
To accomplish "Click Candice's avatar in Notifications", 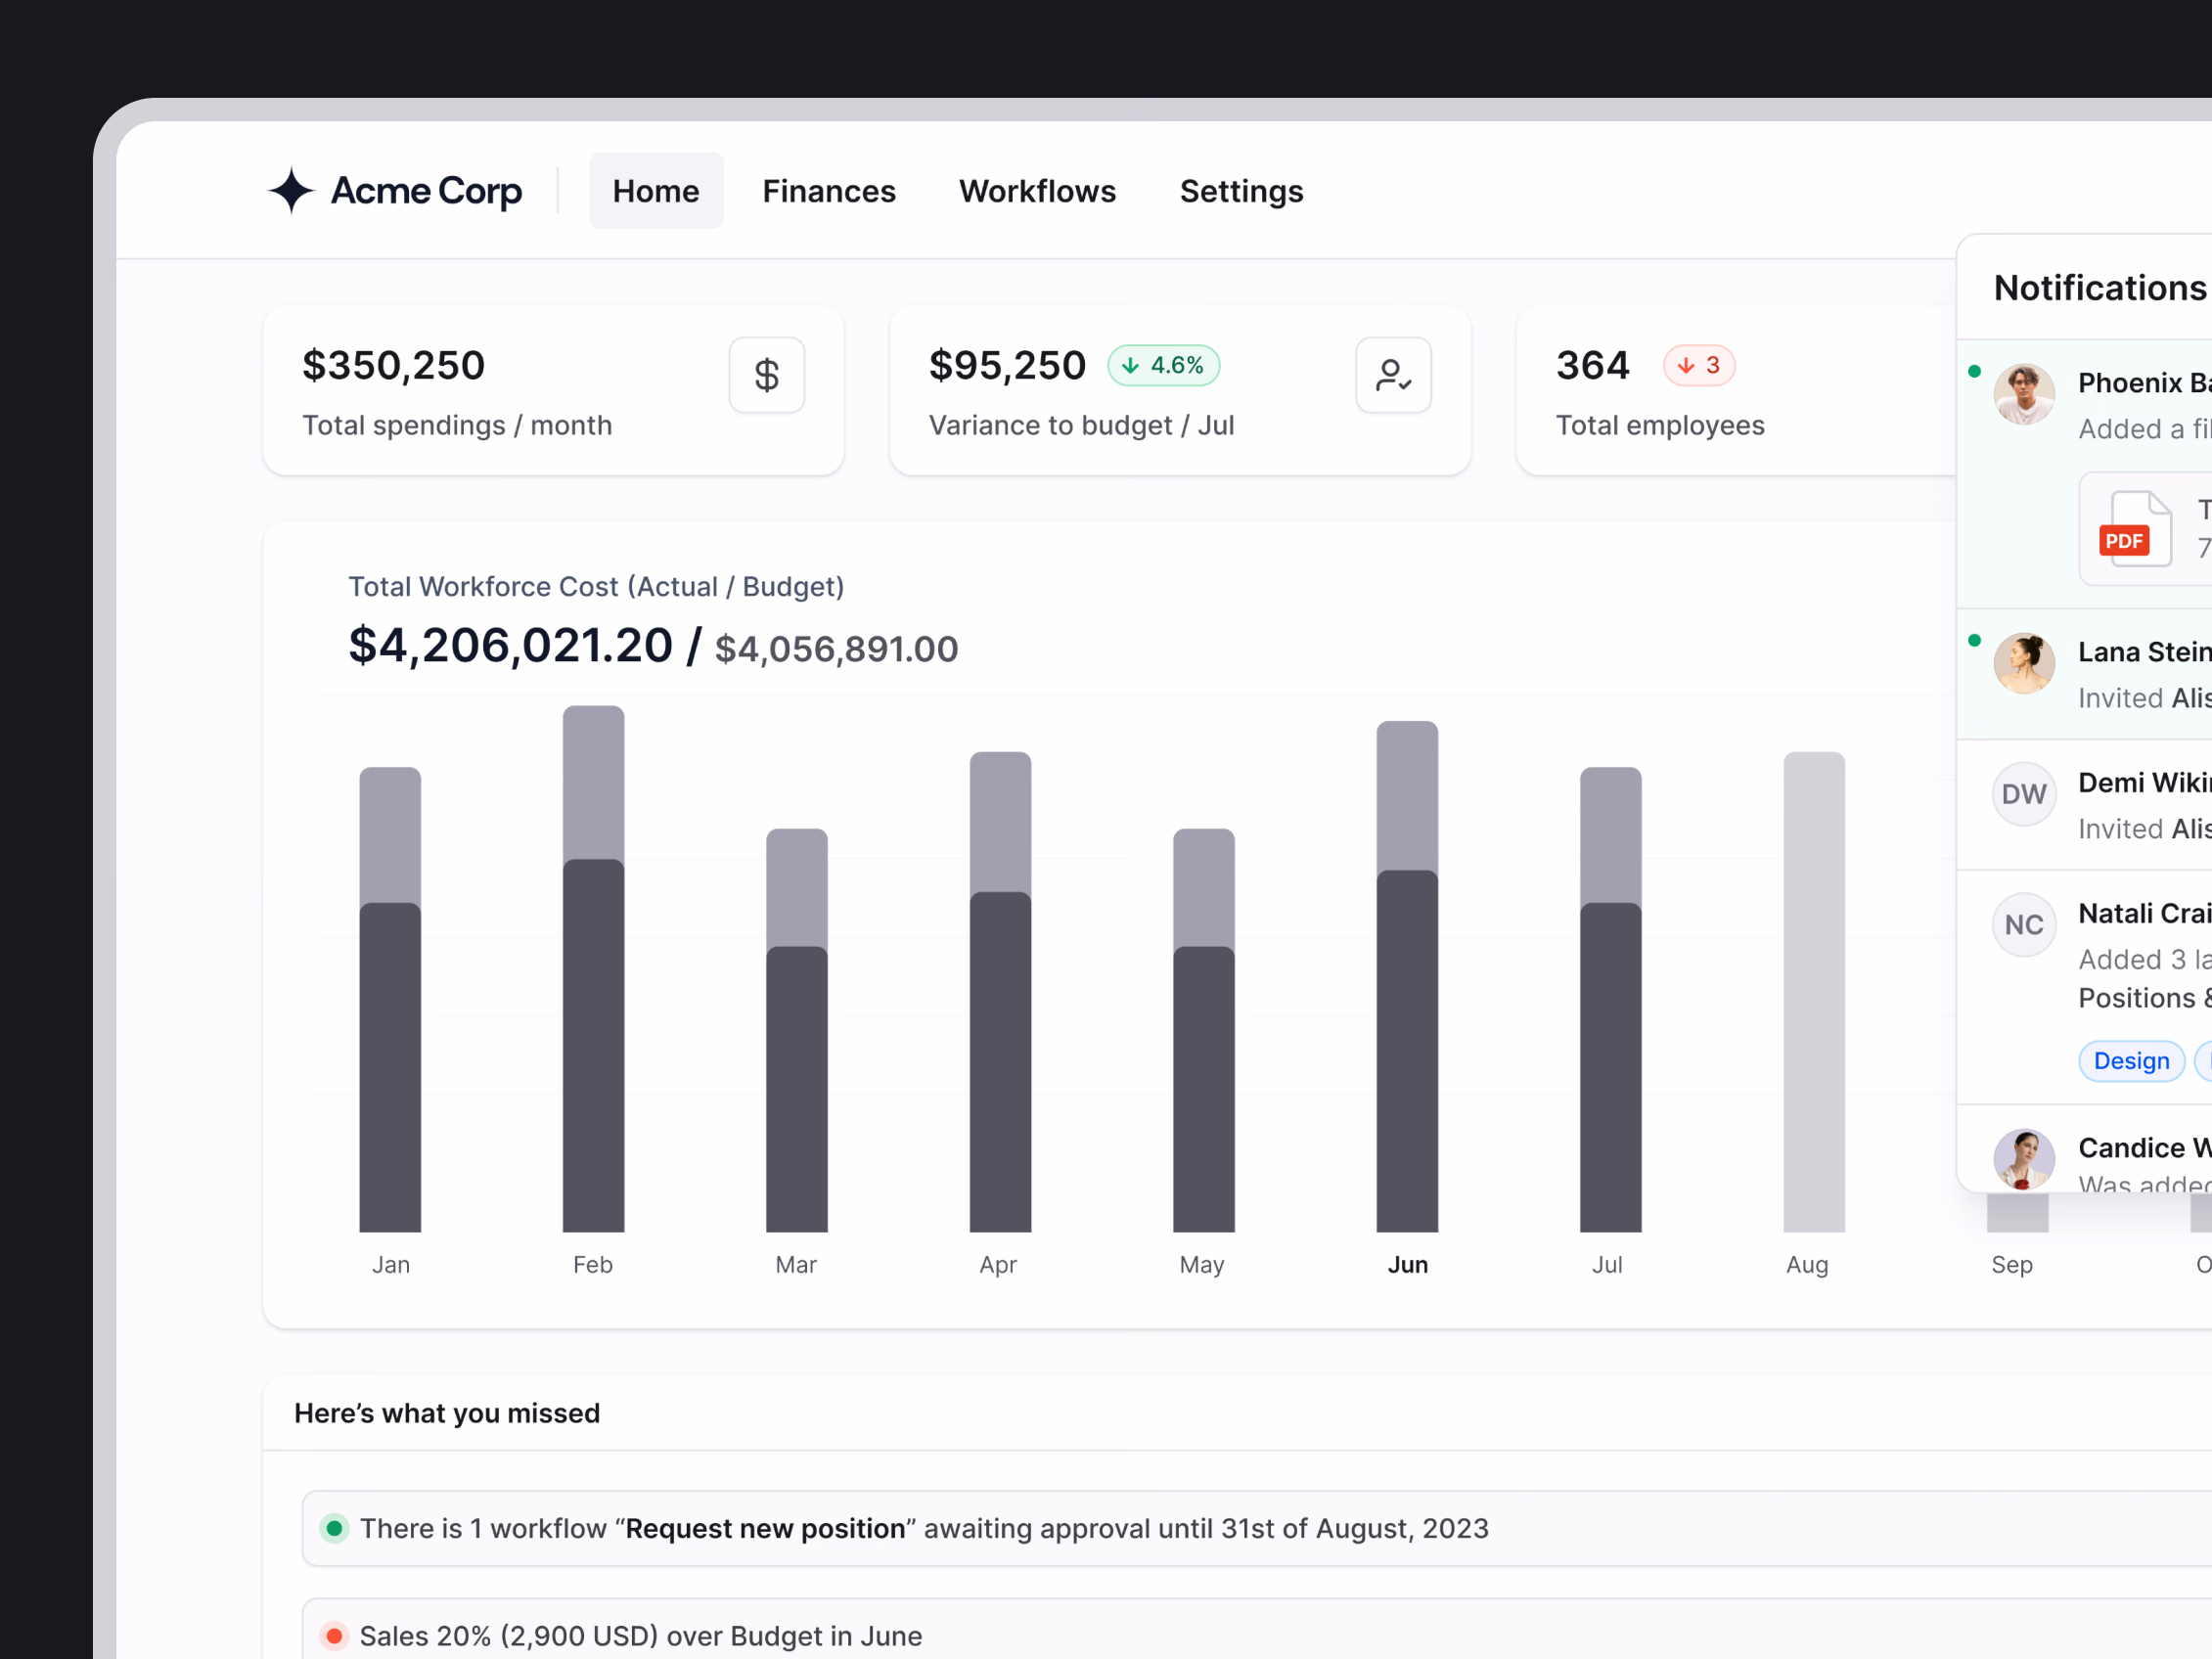I will pyautogui.click(x=2024, y=1160).
